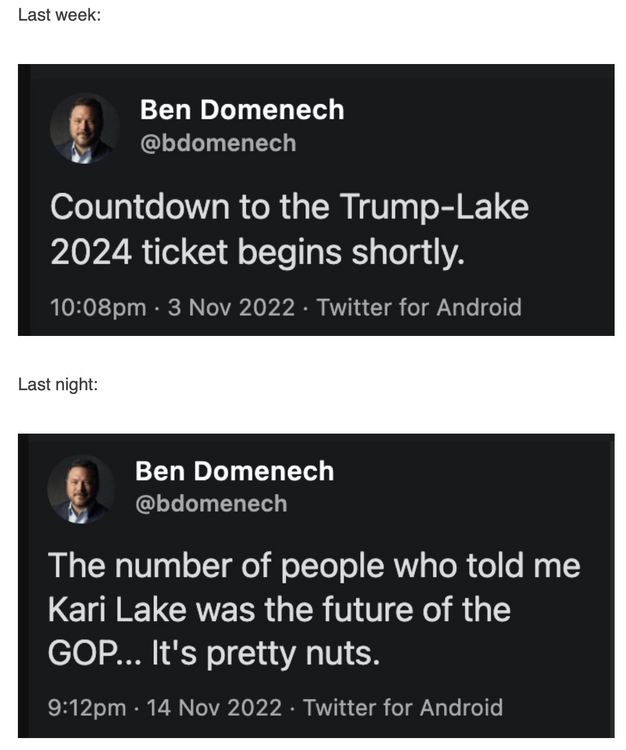Click Twitter for Android in the 3 Nov tweet
The width and height of the screenshot is (626, 750).
pyautogui.click(x=419, y=306)
